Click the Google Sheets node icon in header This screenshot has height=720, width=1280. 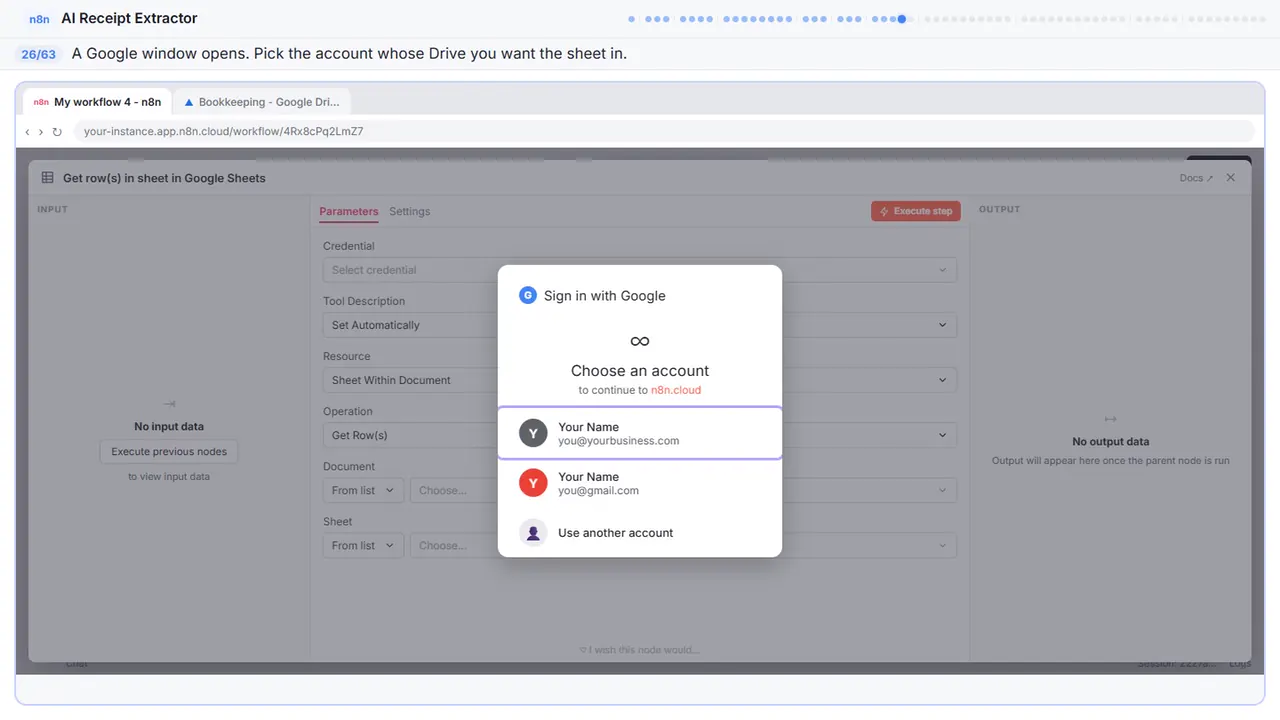(x=47, y=178)
